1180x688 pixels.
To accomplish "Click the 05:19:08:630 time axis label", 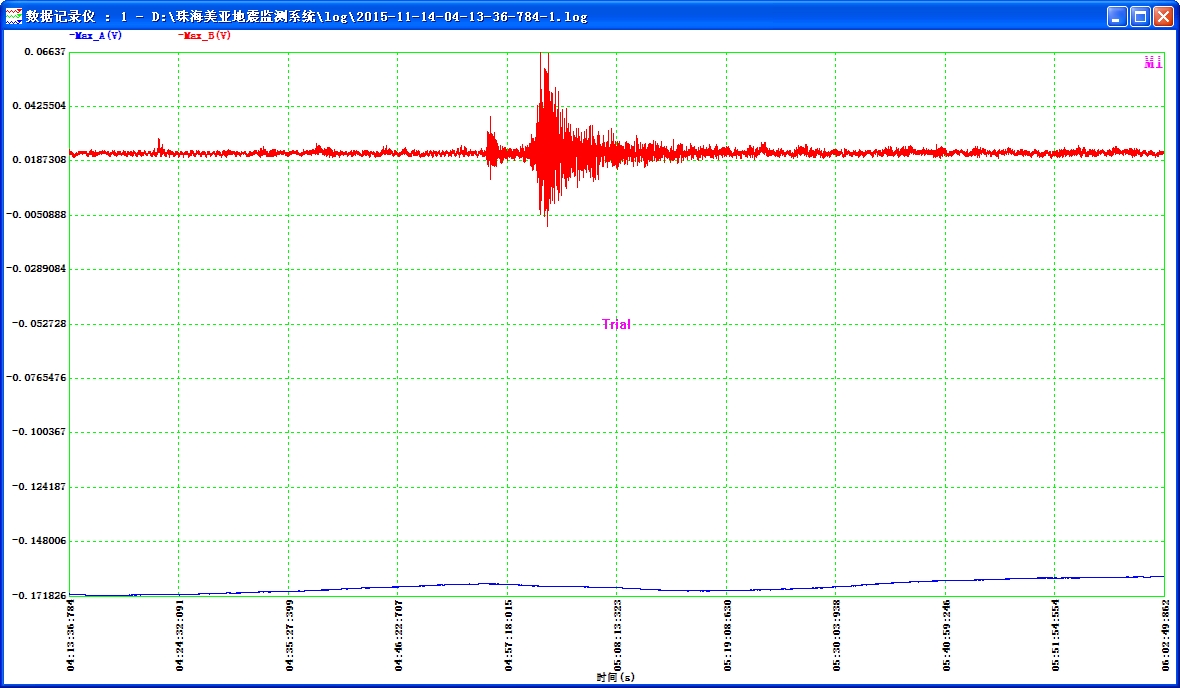I will pyautogui.click(x=727, y=635).
